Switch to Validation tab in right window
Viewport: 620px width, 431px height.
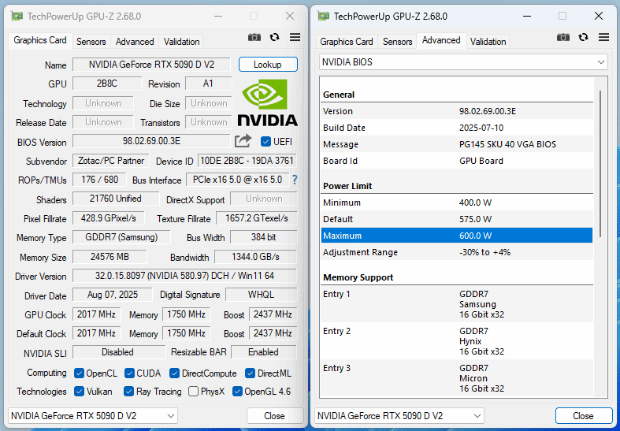488,42
